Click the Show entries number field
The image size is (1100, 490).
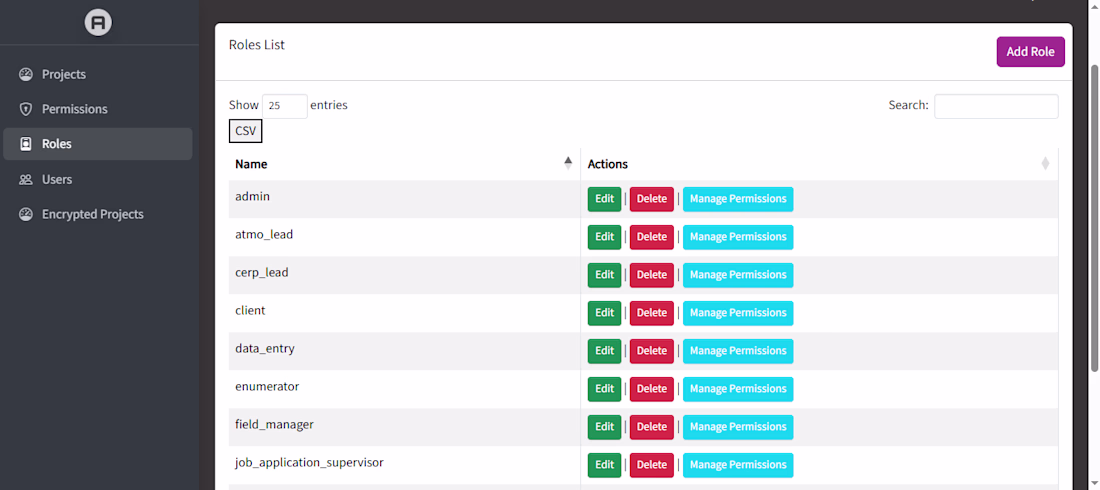pos(285,106)
